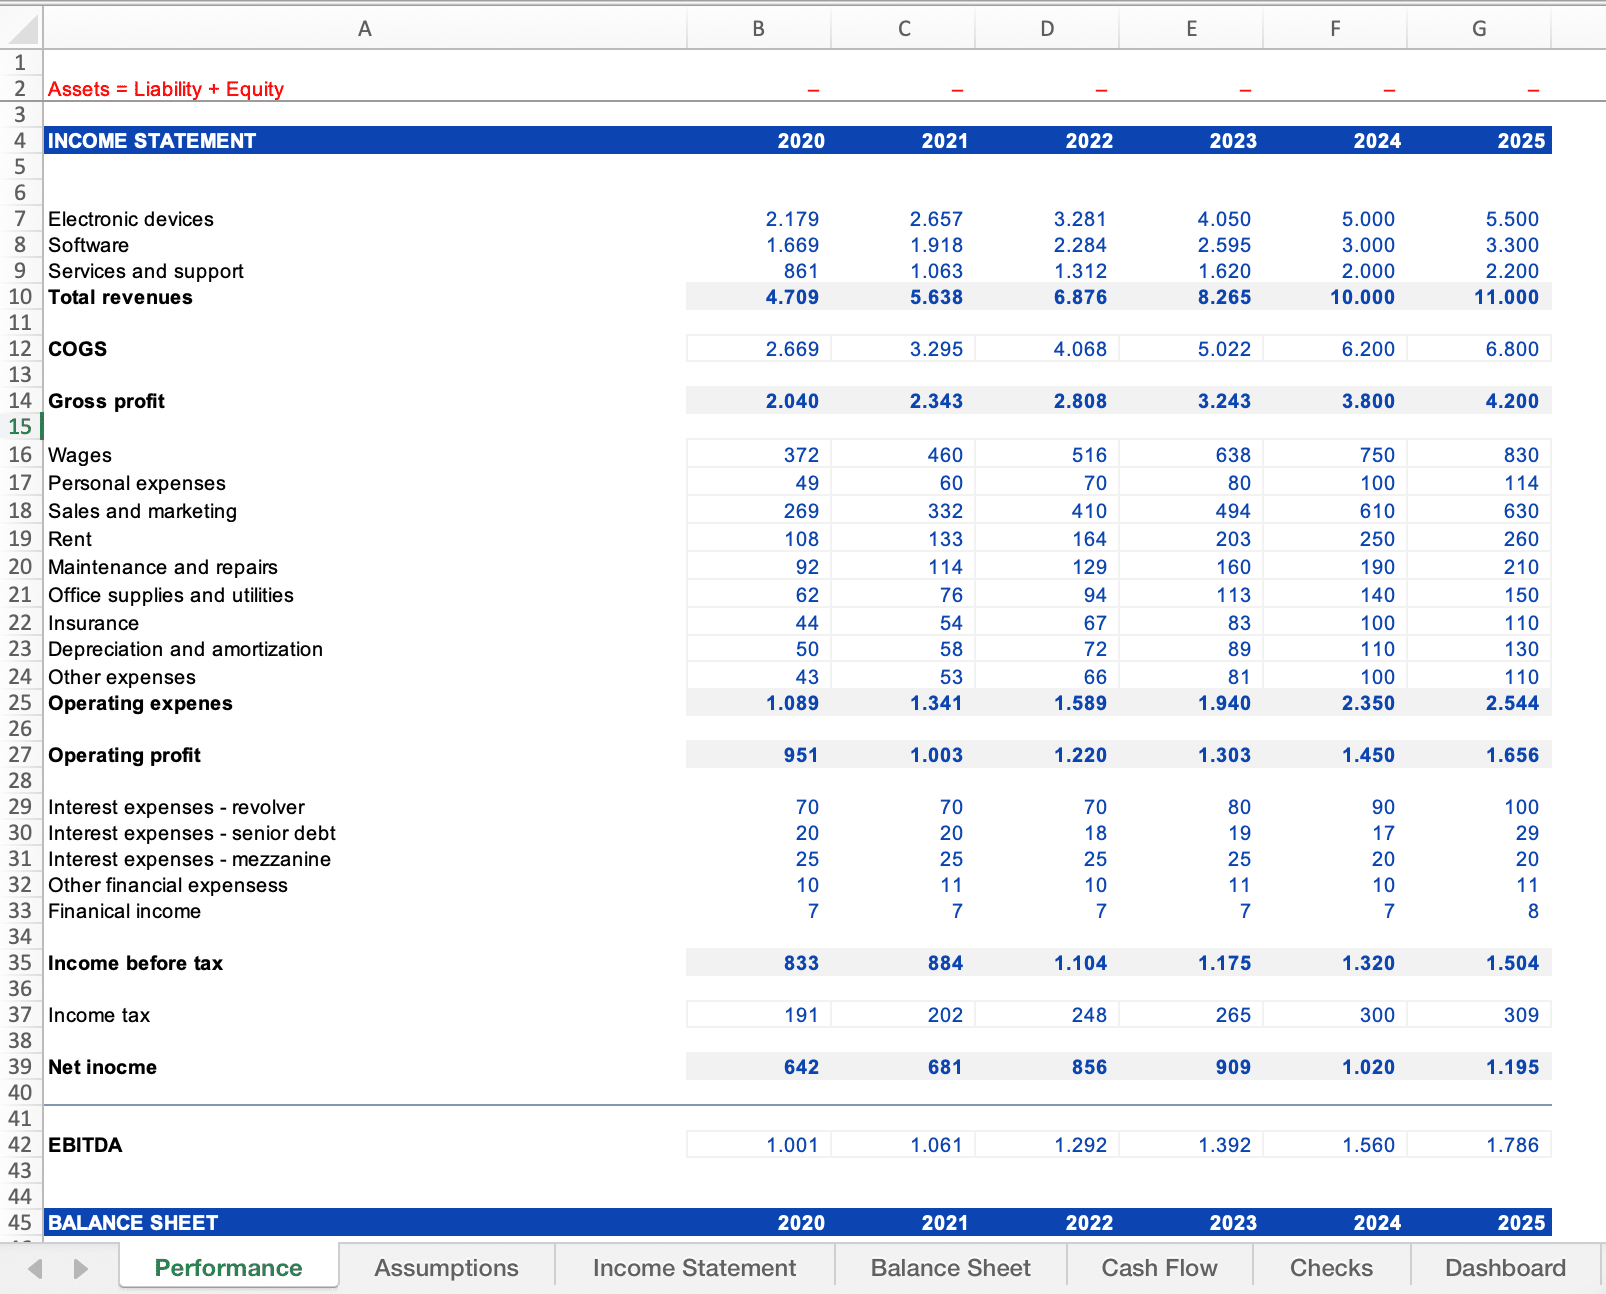Select column D header
The width and height of the screenshot is (1606, 1294).
1047,29
